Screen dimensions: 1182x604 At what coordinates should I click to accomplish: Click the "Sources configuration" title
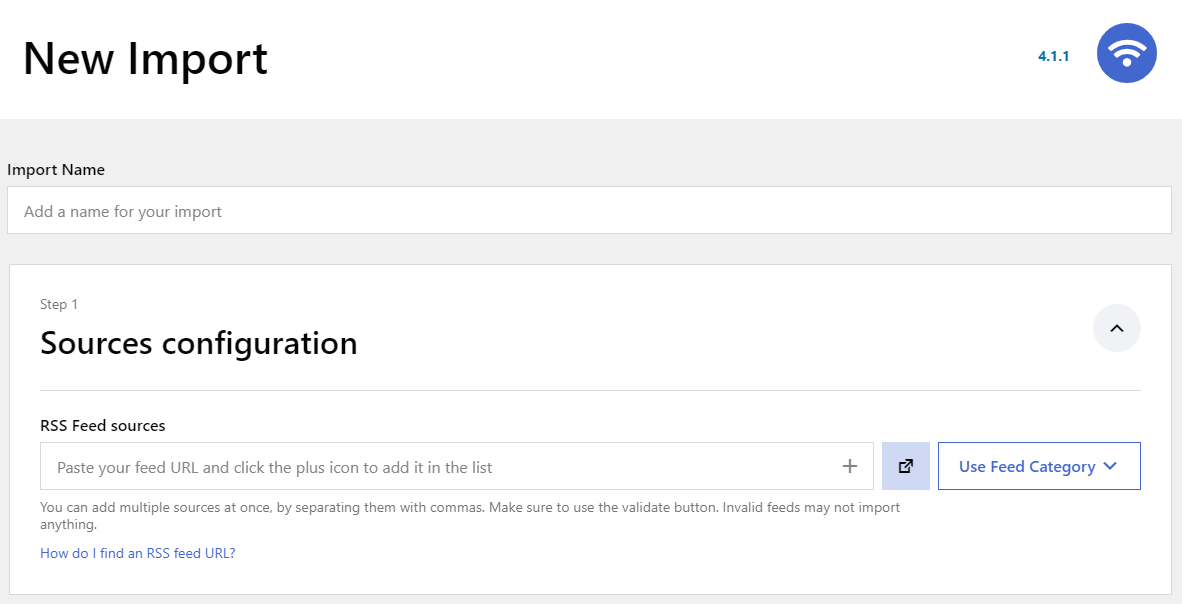(x=198, y=343)
